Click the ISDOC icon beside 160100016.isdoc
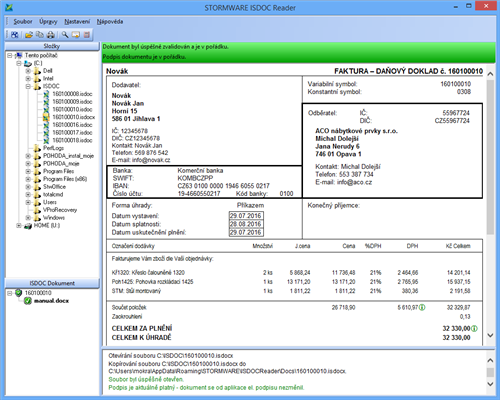500x400 pixels. (x=46, y=125)
